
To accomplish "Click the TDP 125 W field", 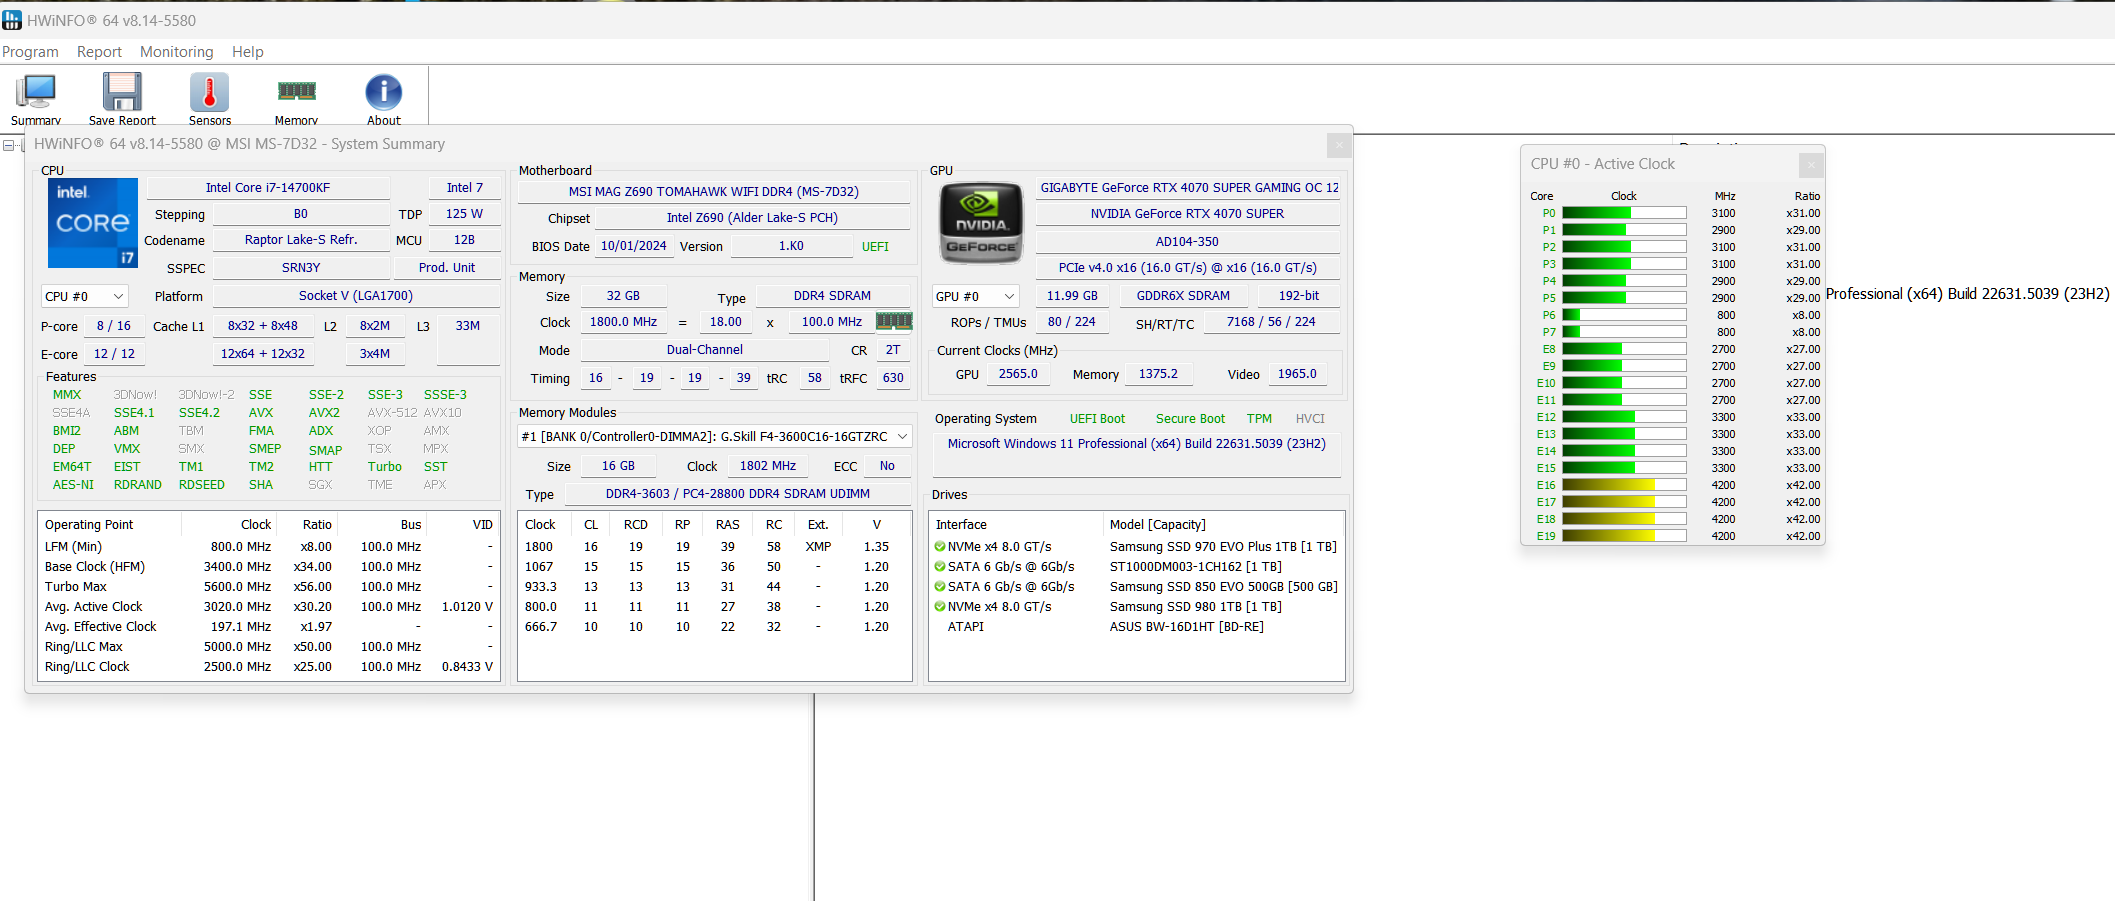I will pos(464,214).
